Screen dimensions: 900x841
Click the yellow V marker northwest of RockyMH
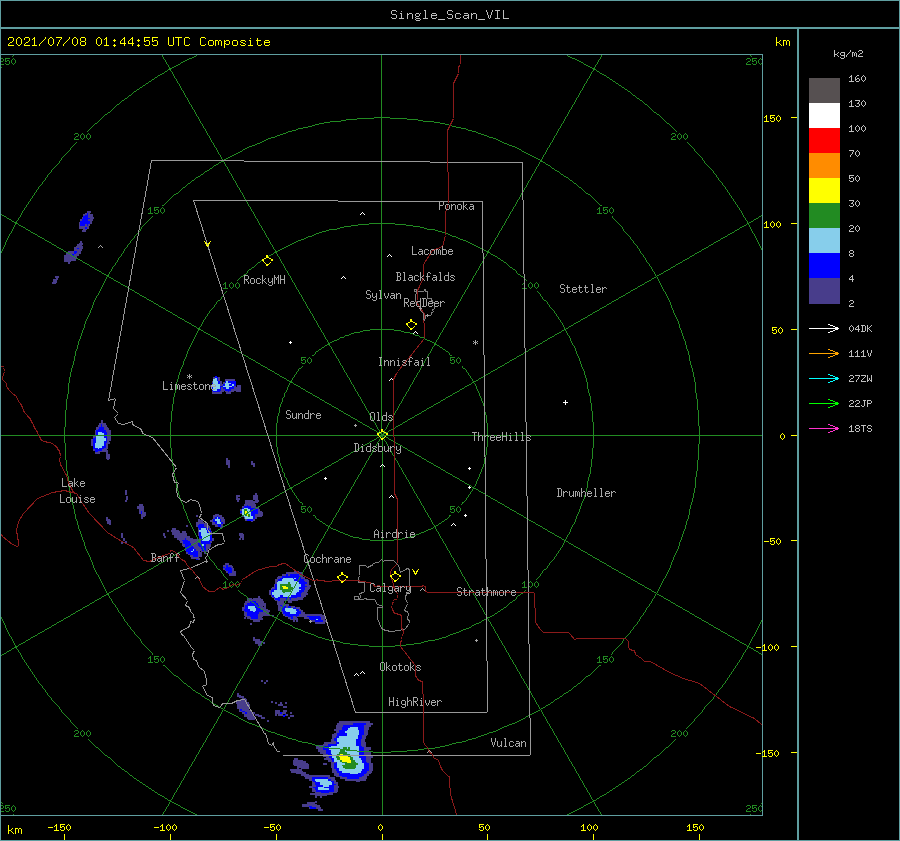208,244
